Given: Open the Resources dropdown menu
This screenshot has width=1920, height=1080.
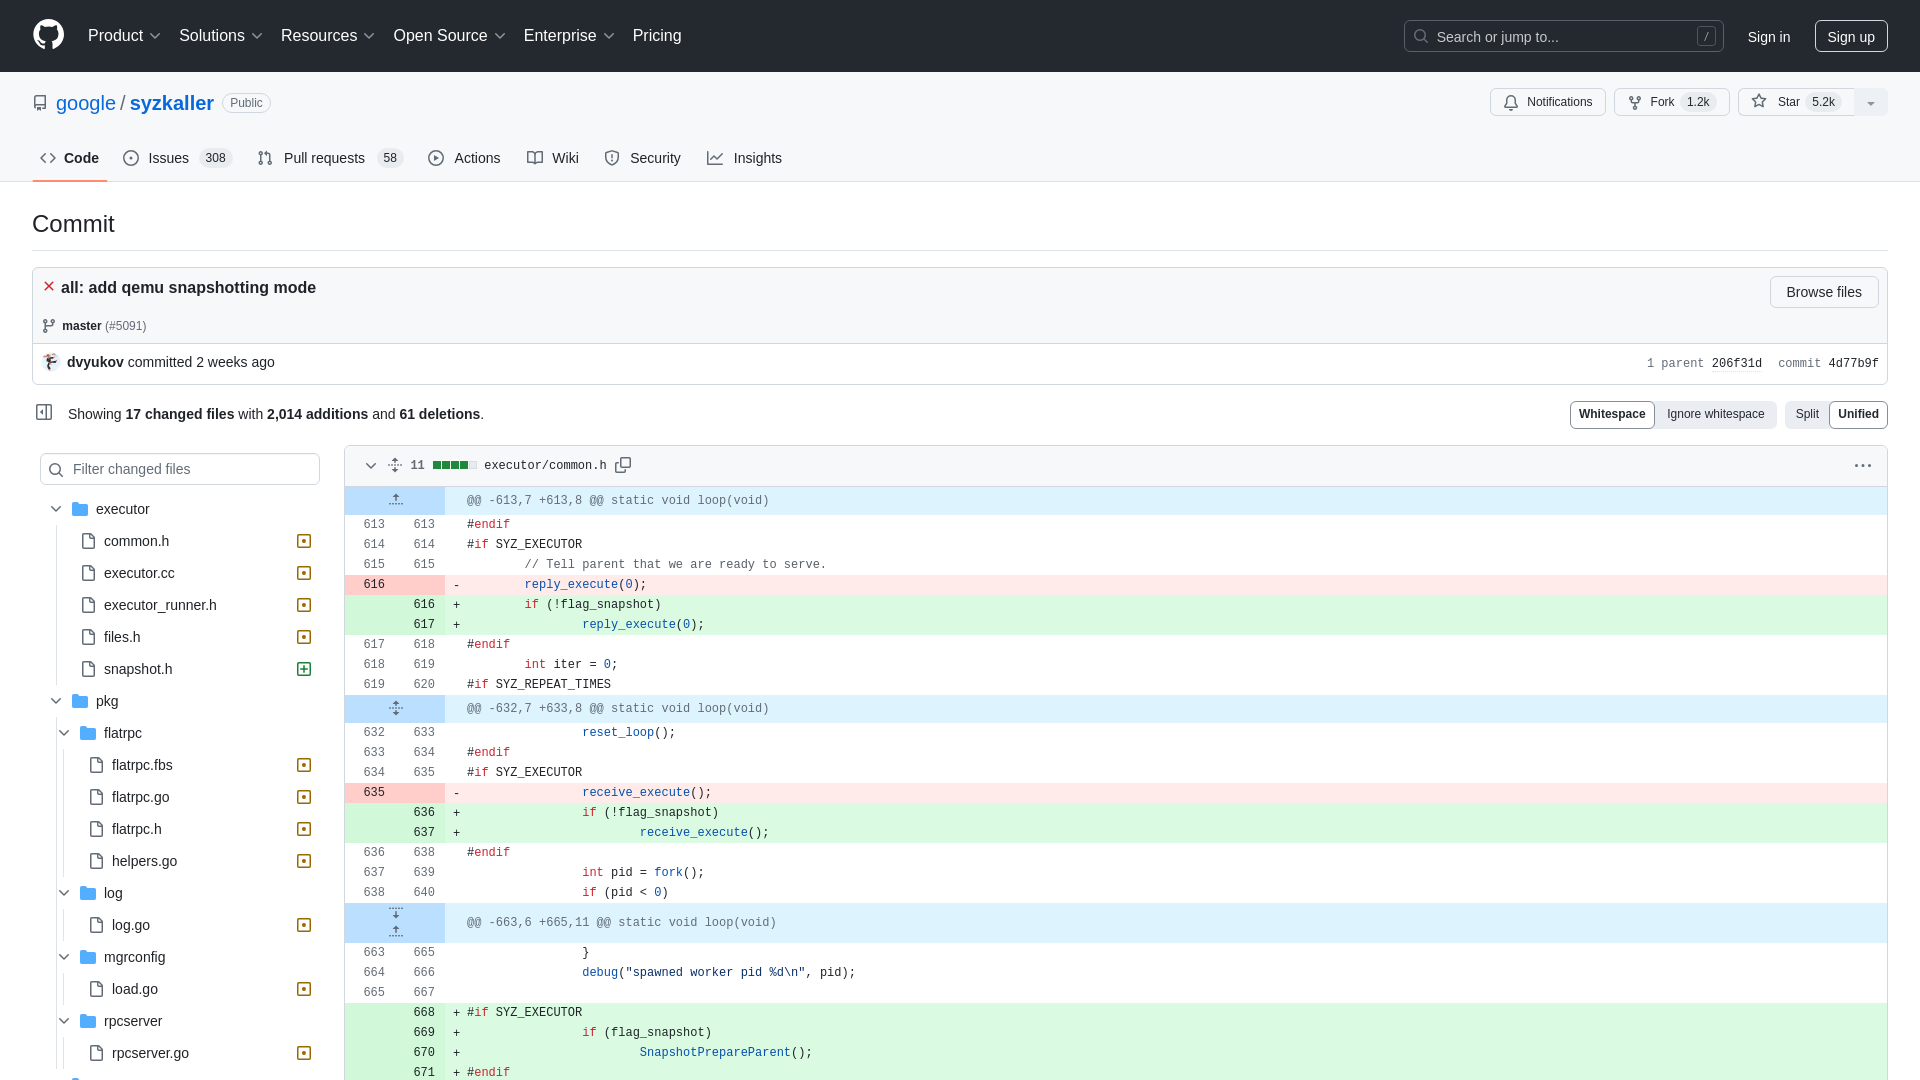Looking at the screenshot, I should [327, 35].
